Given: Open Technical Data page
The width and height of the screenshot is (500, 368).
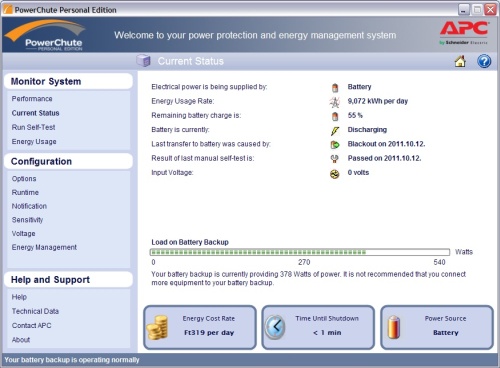Looking at the screenshot, I should (x=35, y=311).
